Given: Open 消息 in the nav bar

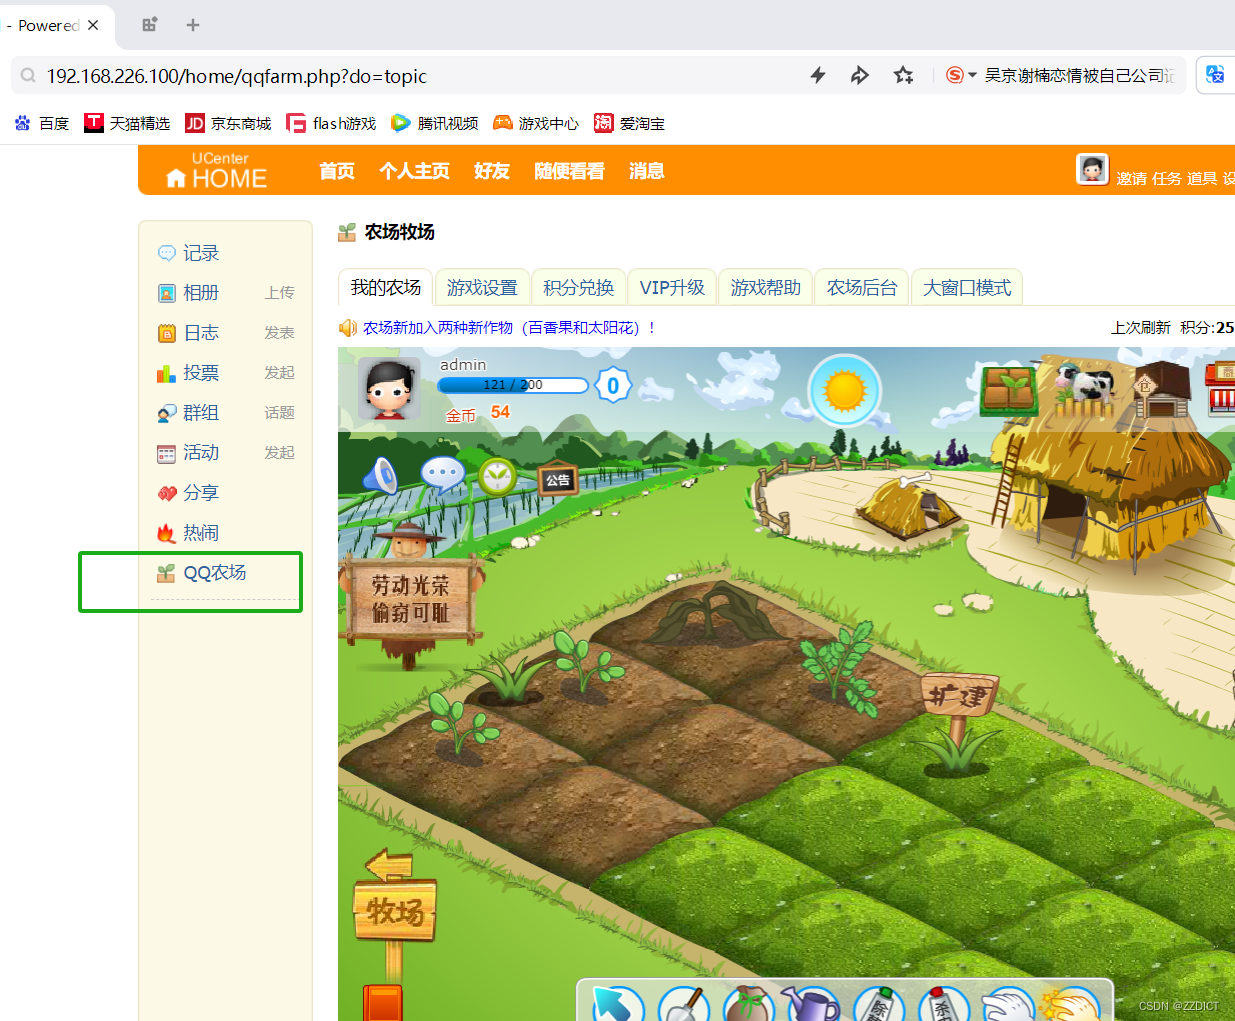Looking at the screenshot, I should point(647,171).
